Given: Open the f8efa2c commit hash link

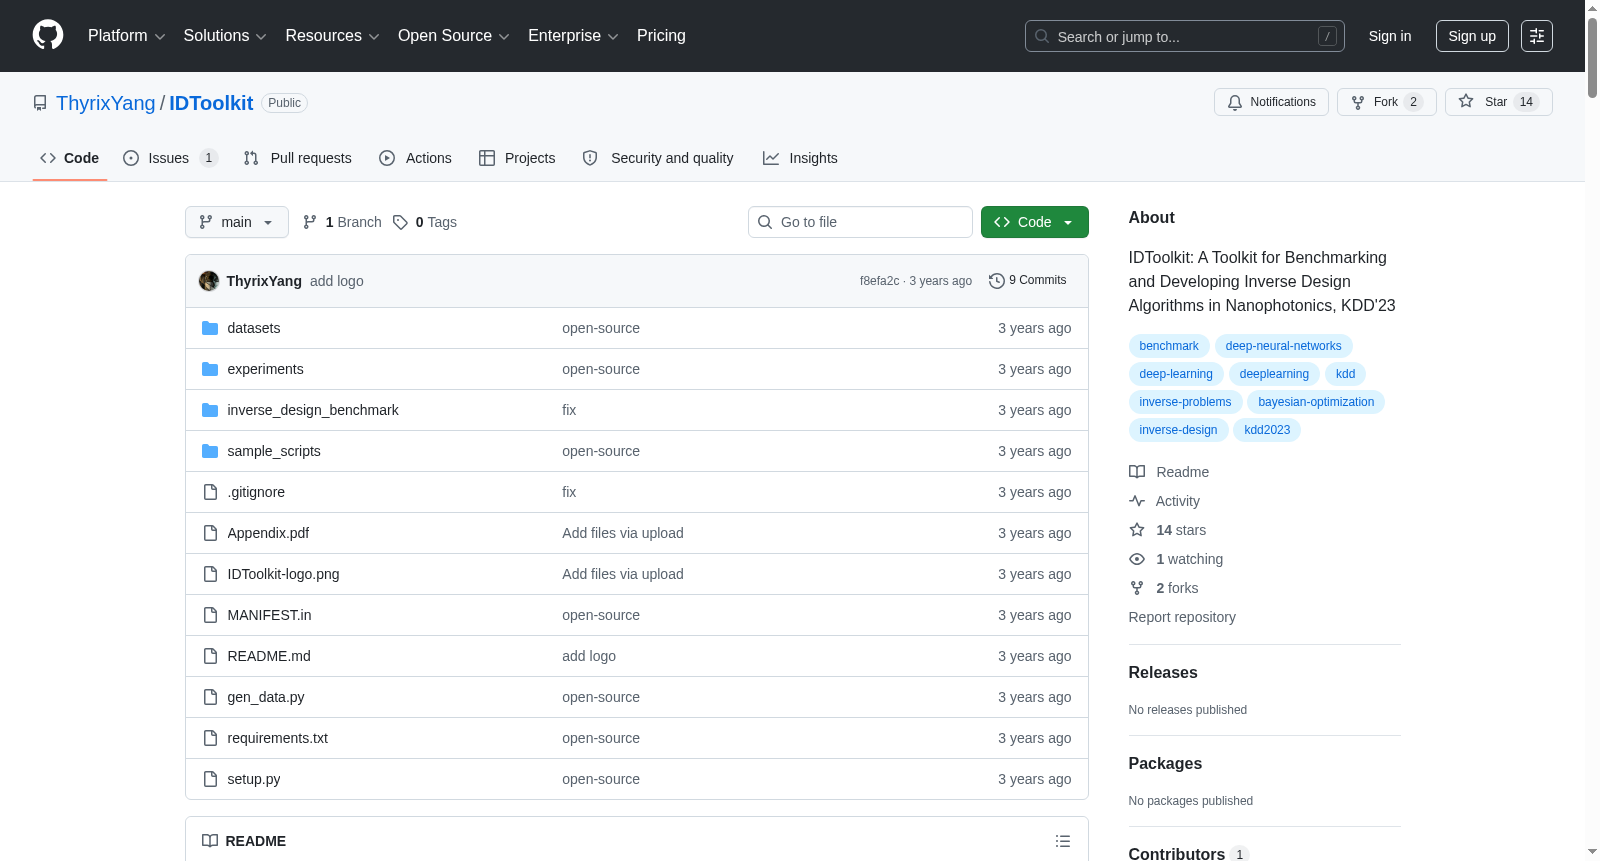Looking at the screenshot, I should pos(879,281).
